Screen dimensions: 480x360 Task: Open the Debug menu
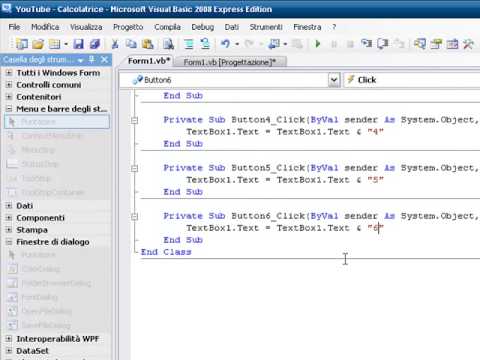[203, 27]
